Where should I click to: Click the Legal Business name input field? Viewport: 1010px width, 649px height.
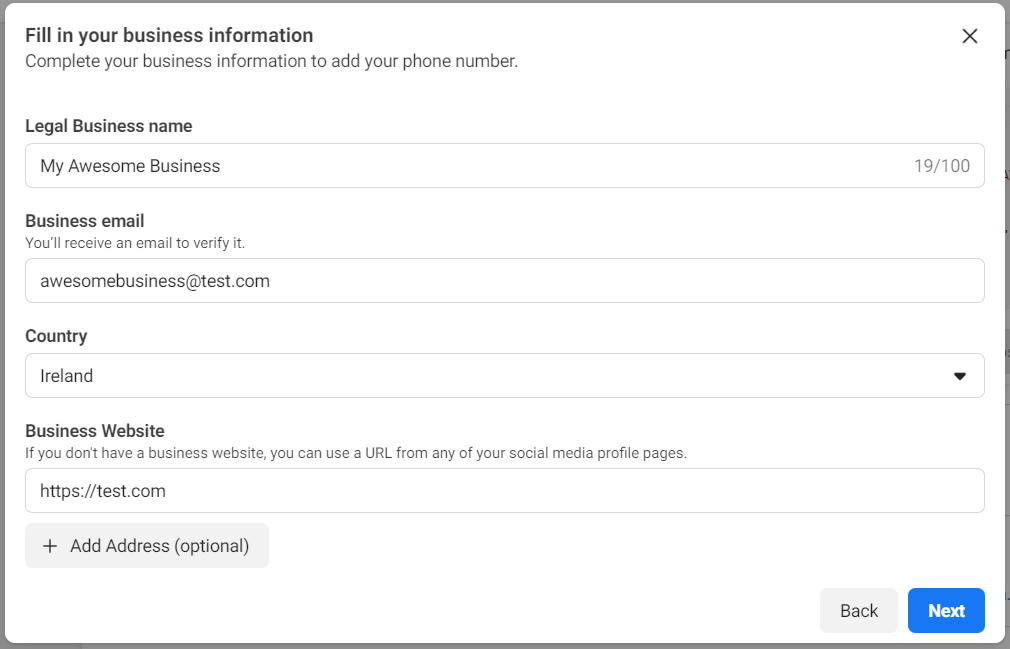pos(460,166)
